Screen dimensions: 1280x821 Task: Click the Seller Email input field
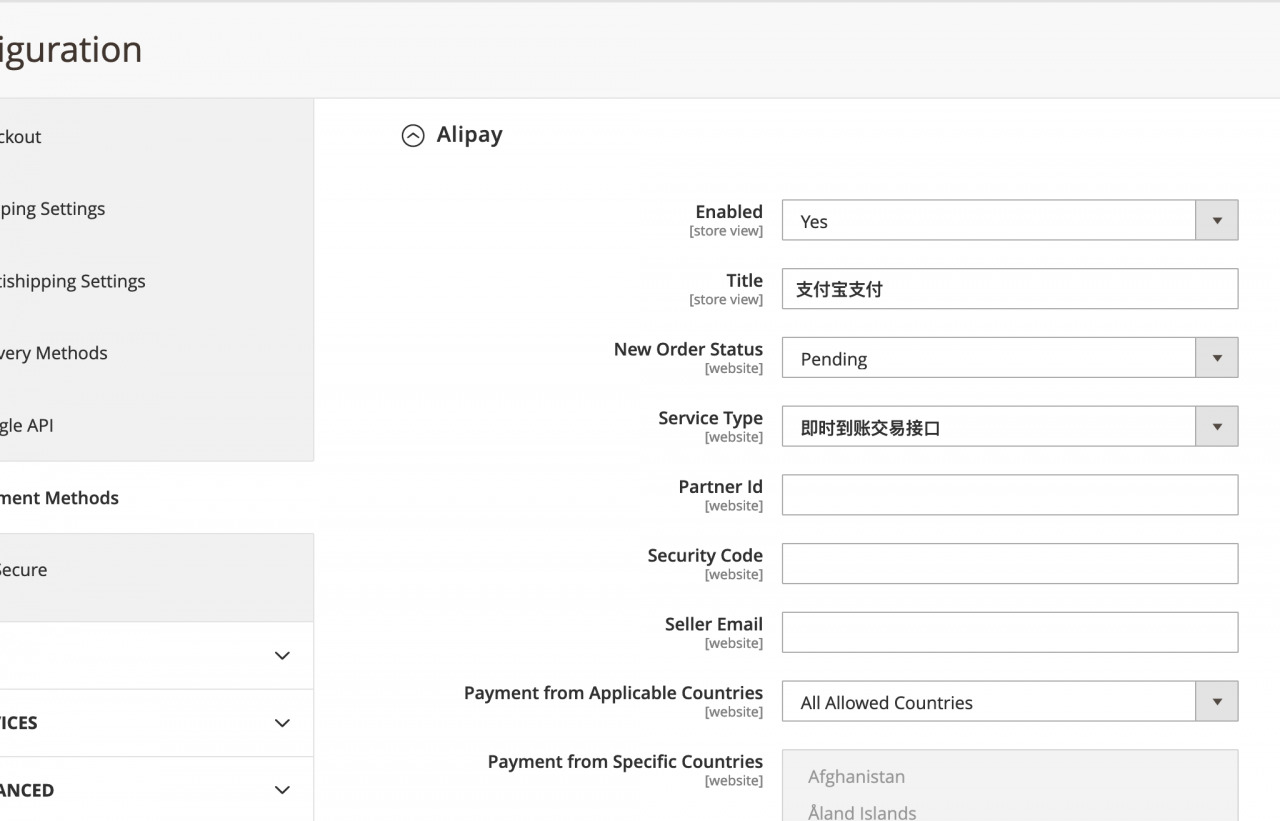[x=1009, y=633]
